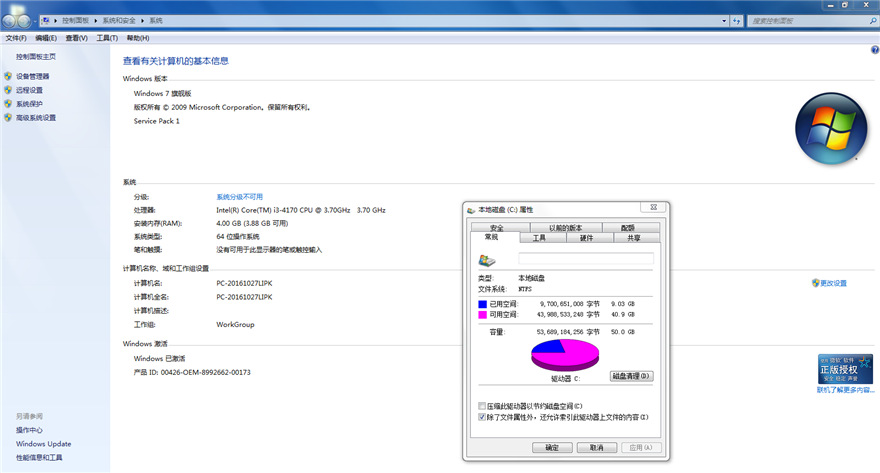The height and width of the screenshot is (473, 880).
Task: Toggle 压缩此驱动器以节约磁盘空间 checkbox
Action: click(482, 406)
